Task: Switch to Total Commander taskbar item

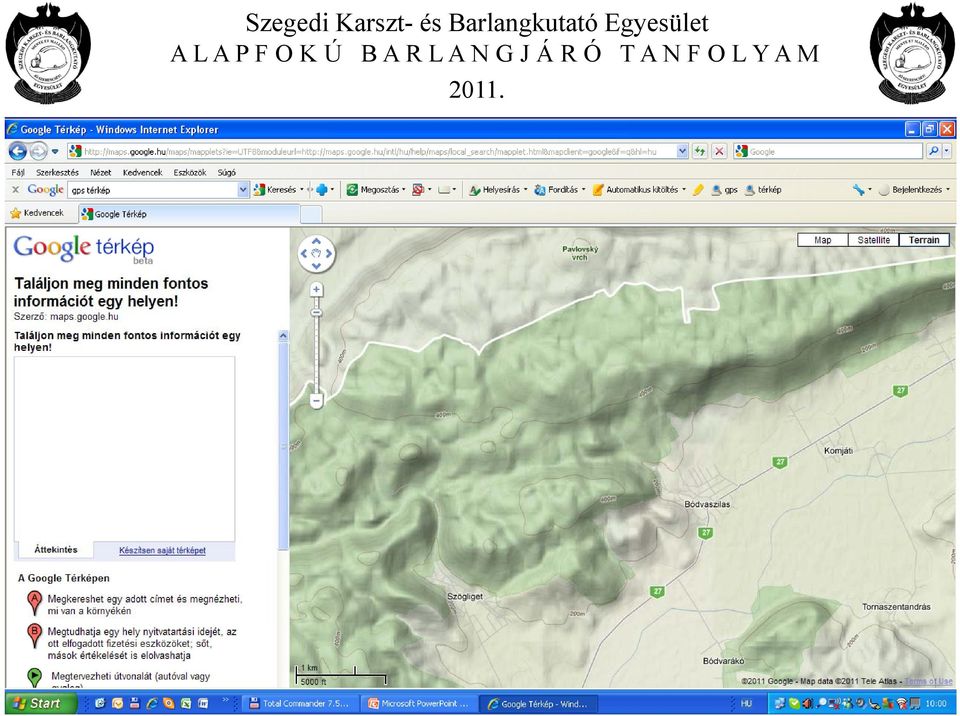Action: (298, 704)
